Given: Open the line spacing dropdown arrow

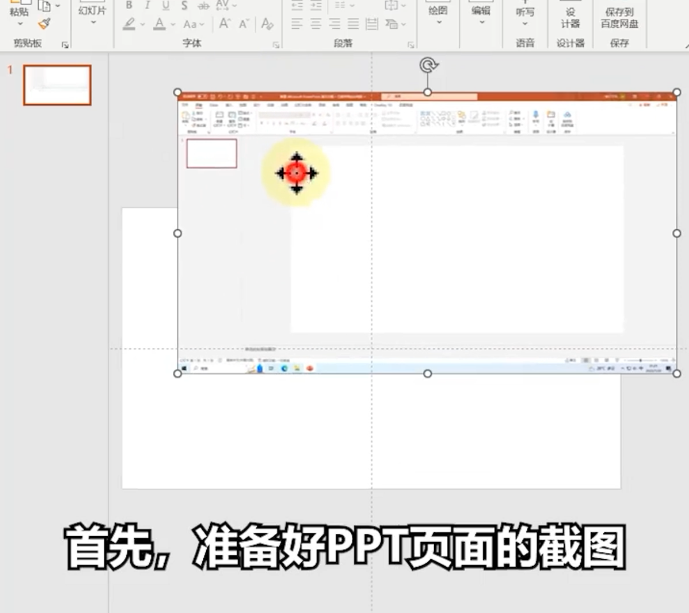Looking at the screenshot, I should click(x=352, y=6).
